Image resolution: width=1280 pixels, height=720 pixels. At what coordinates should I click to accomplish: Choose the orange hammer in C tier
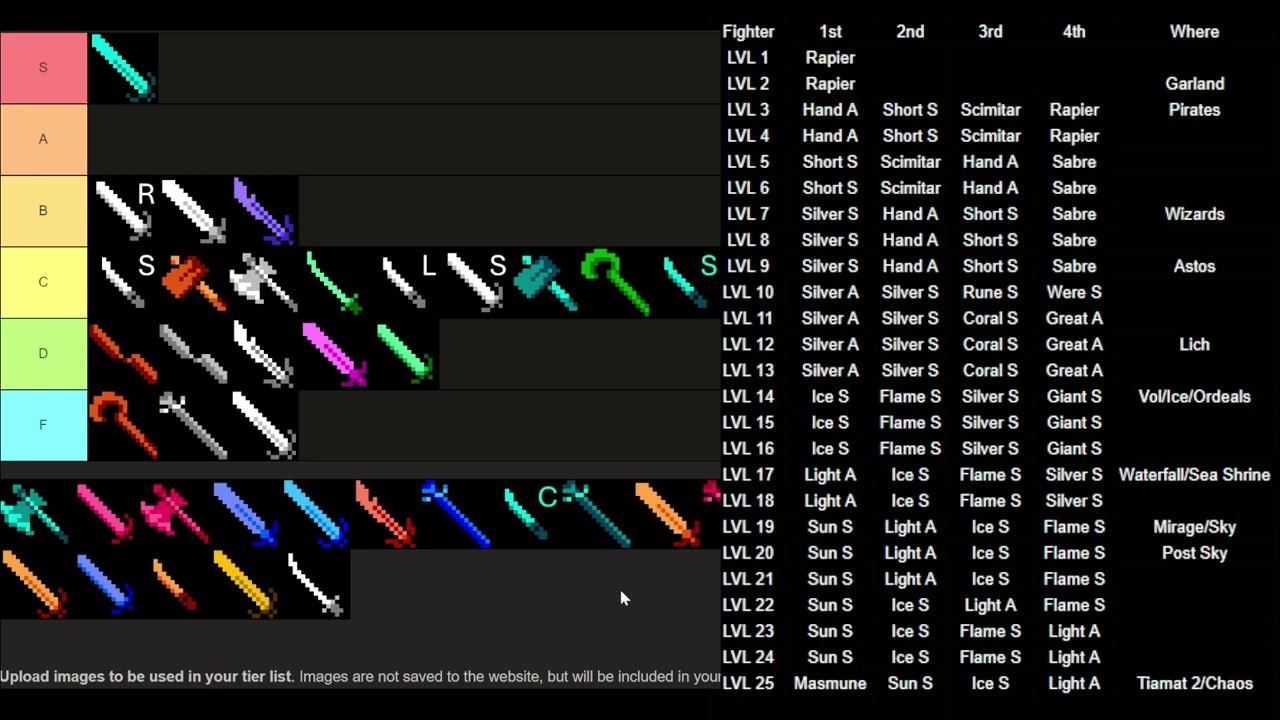click(x=193, y=281)
